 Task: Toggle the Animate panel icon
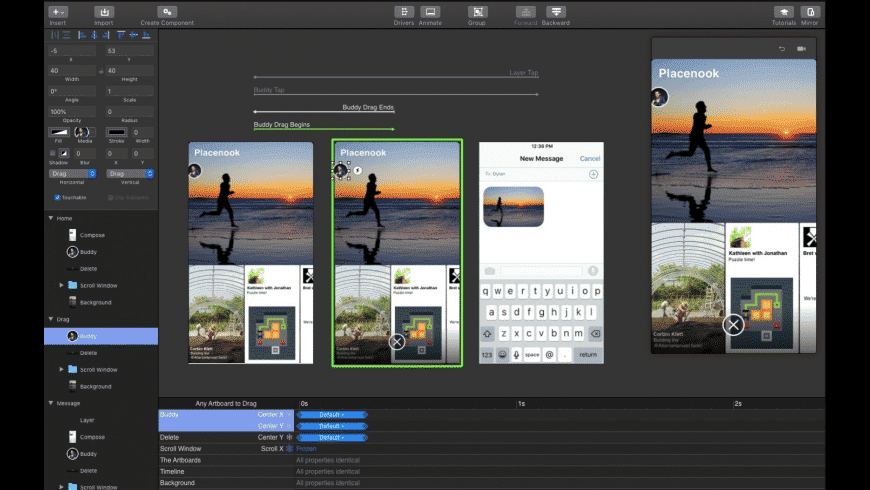pyautogui.click(x=430, y=12)
